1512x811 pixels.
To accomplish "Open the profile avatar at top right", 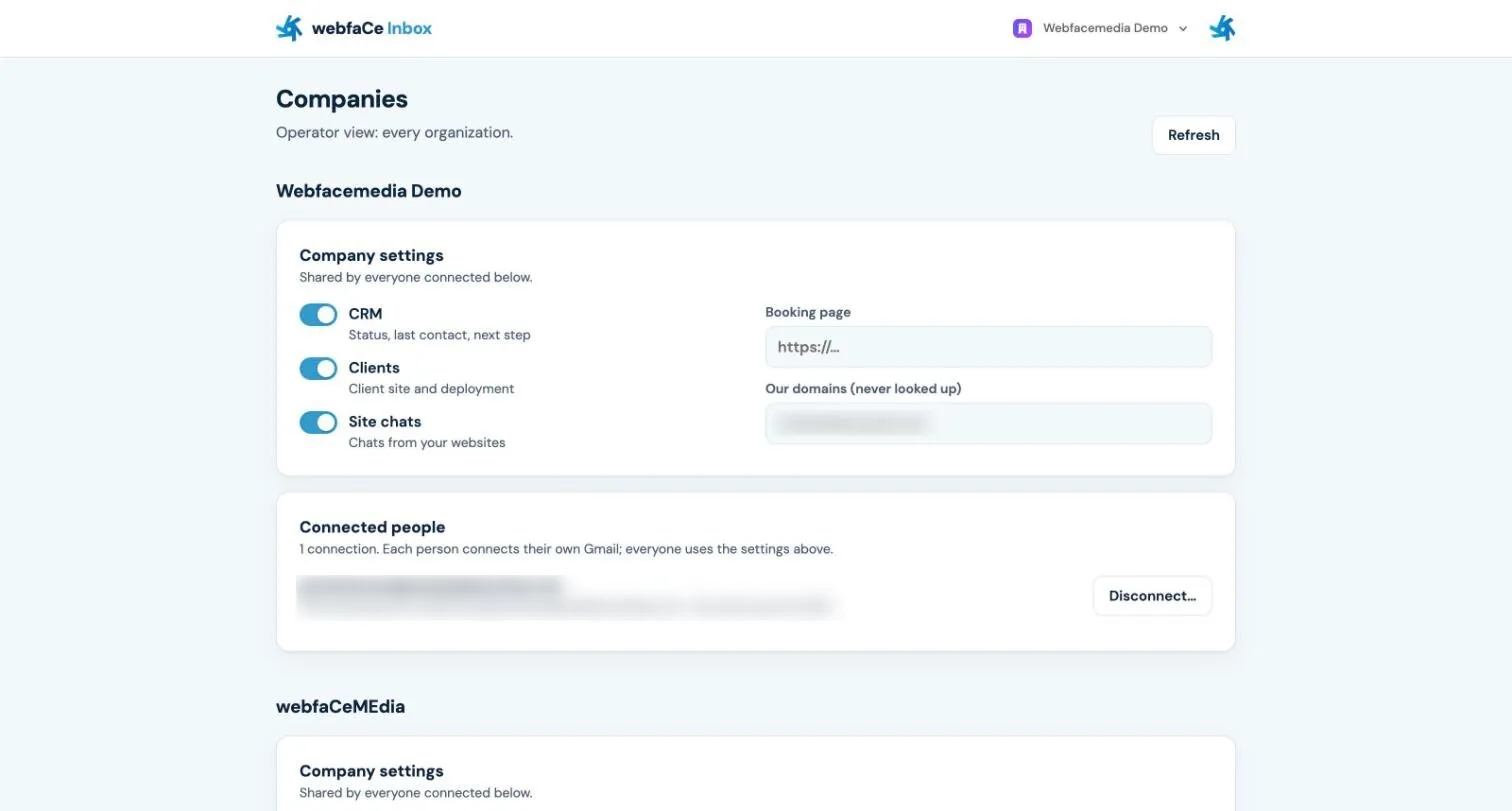I will (x=1222, y=28).
